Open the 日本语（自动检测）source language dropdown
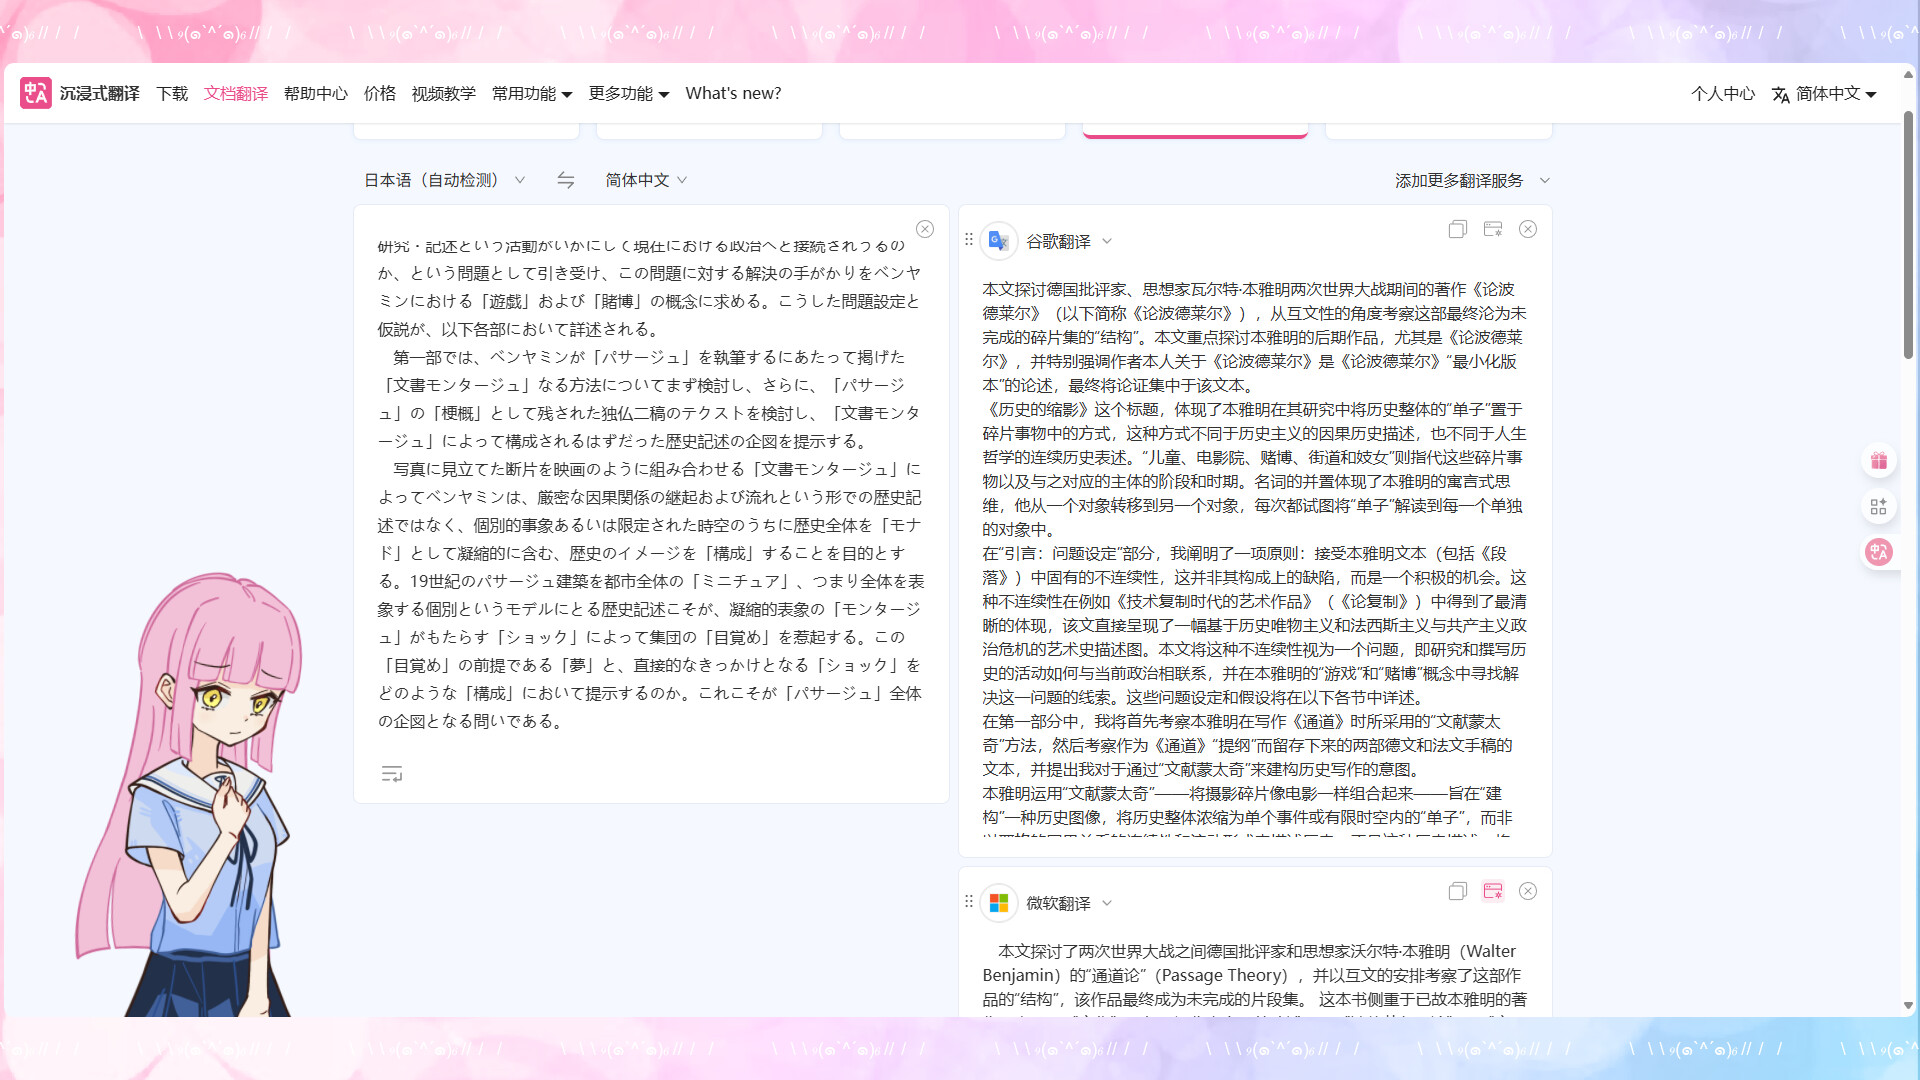 pyautogui.click(x=445, y=180)
